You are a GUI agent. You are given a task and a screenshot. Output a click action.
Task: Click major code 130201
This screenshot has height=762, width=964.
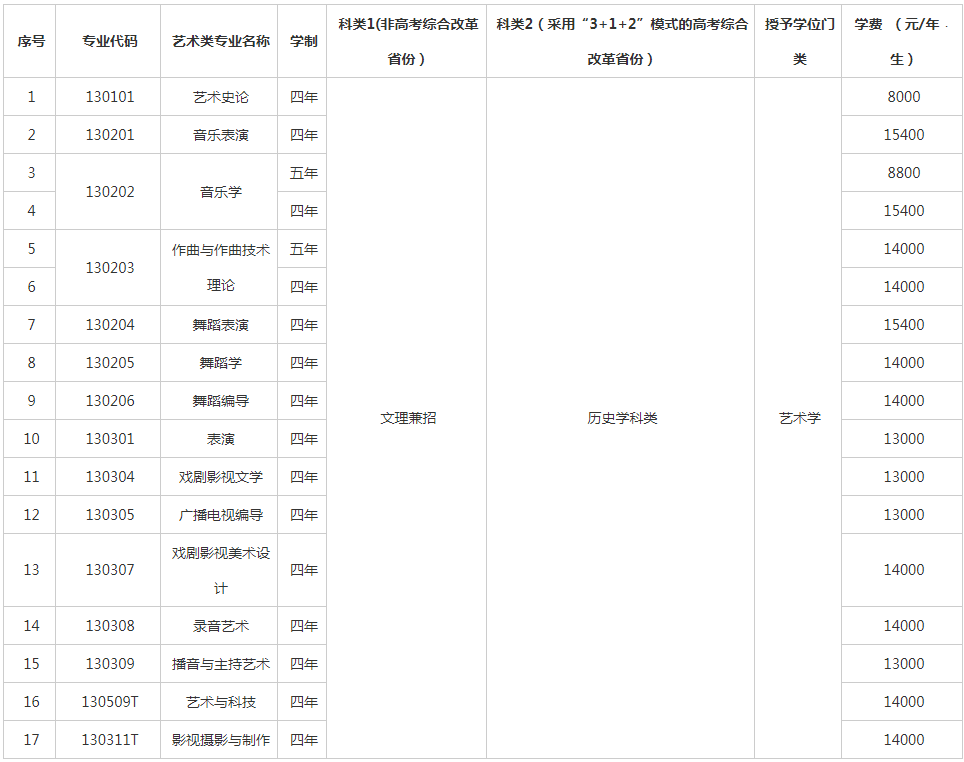(x=109, y=135)
